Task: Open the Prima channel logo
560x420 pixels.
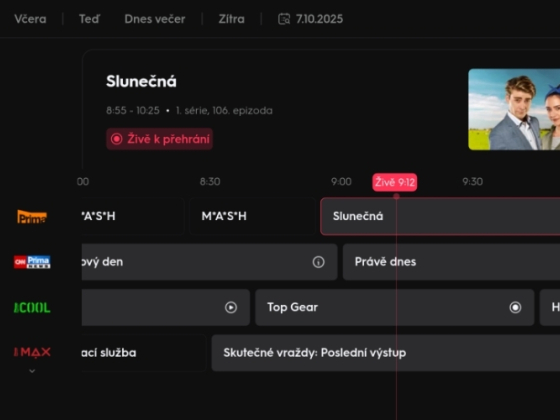Action: click(32, 216)
